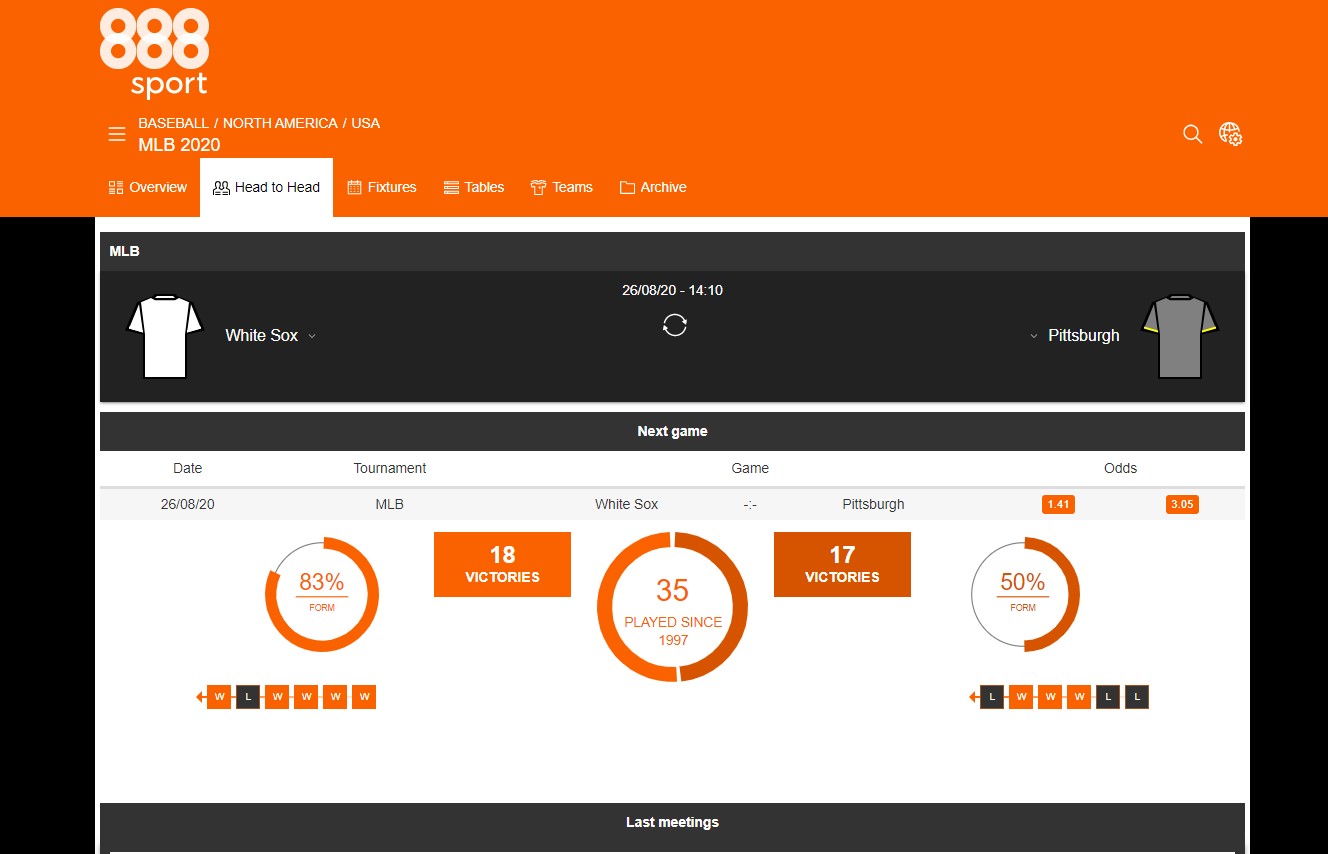Open the Overview tab
This screenshot has height=854, width=1328.
pyautogui.click(x=148, y=187)
